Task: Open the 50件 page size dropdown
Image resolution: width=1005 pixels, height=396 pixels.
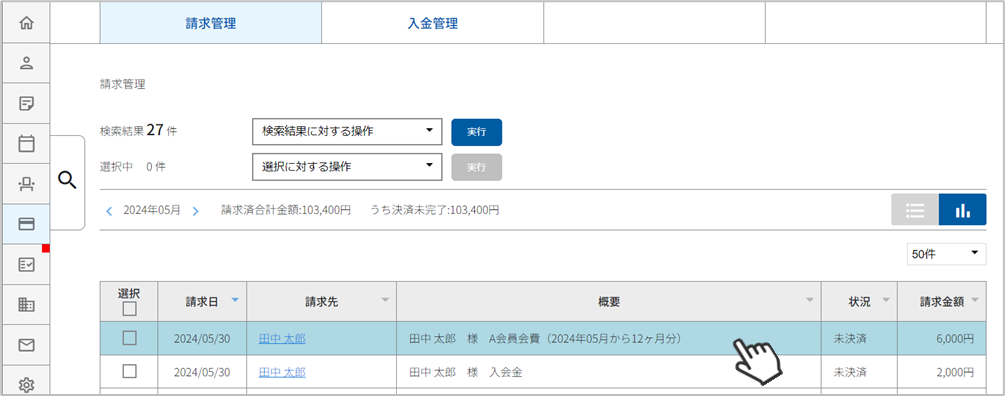Action: [x=946, y=254]
